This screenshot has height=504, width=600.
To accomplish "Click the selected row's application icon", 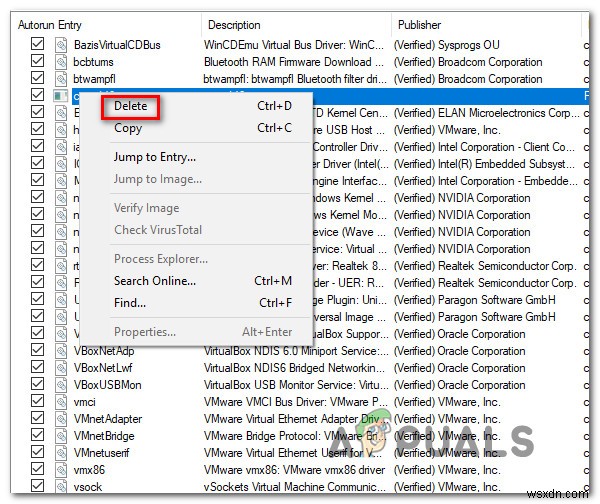I will click(60, 95).
